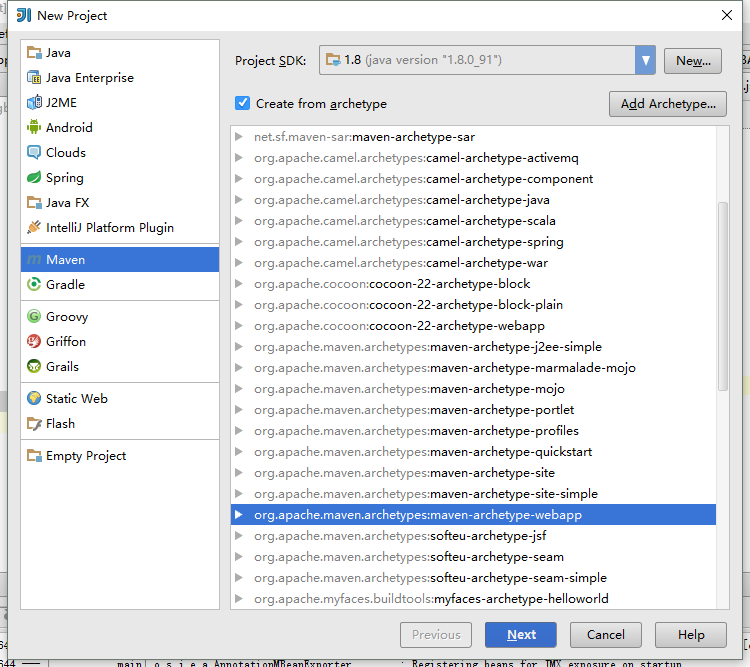Click the Gradle project icon
Image resolution: width=750 pixels, height=667 pixels.
click(x=34, y=285)
